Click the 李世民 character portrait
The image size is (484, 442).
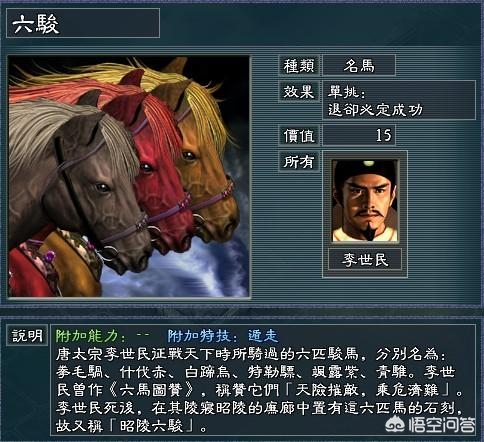(365, 201)
